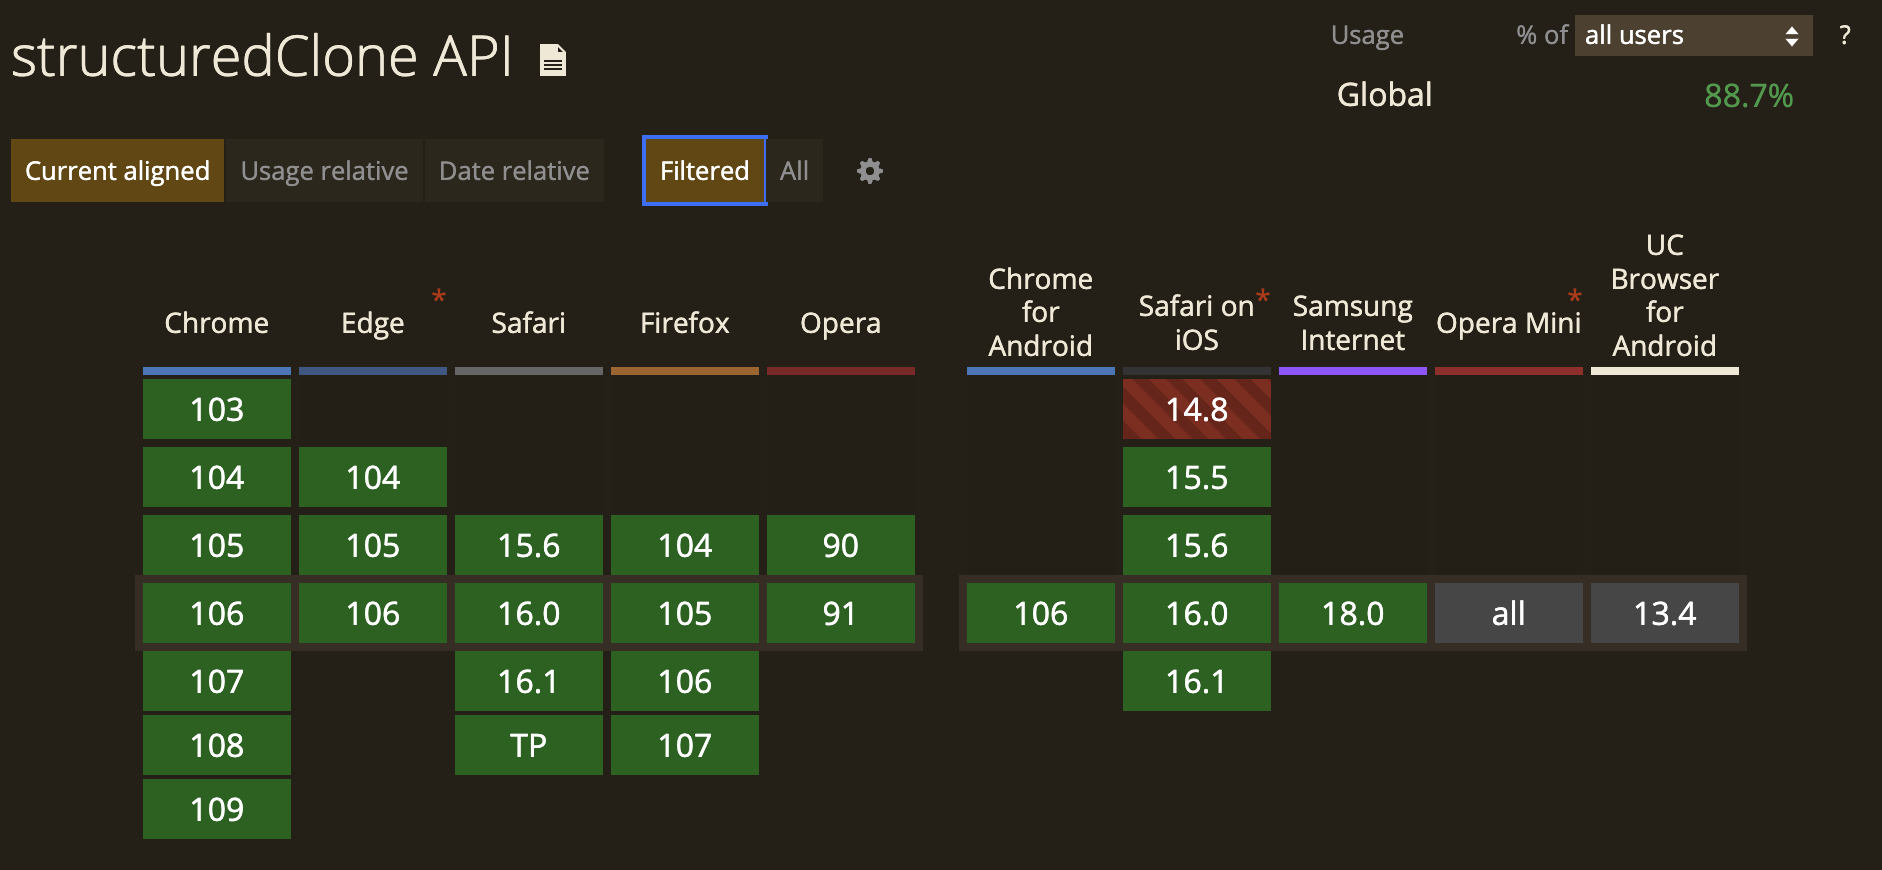Click the Samsung Internet column header
Image resolution: width=1882 pixels, height=870 pixels.
tap(1353, 323)
